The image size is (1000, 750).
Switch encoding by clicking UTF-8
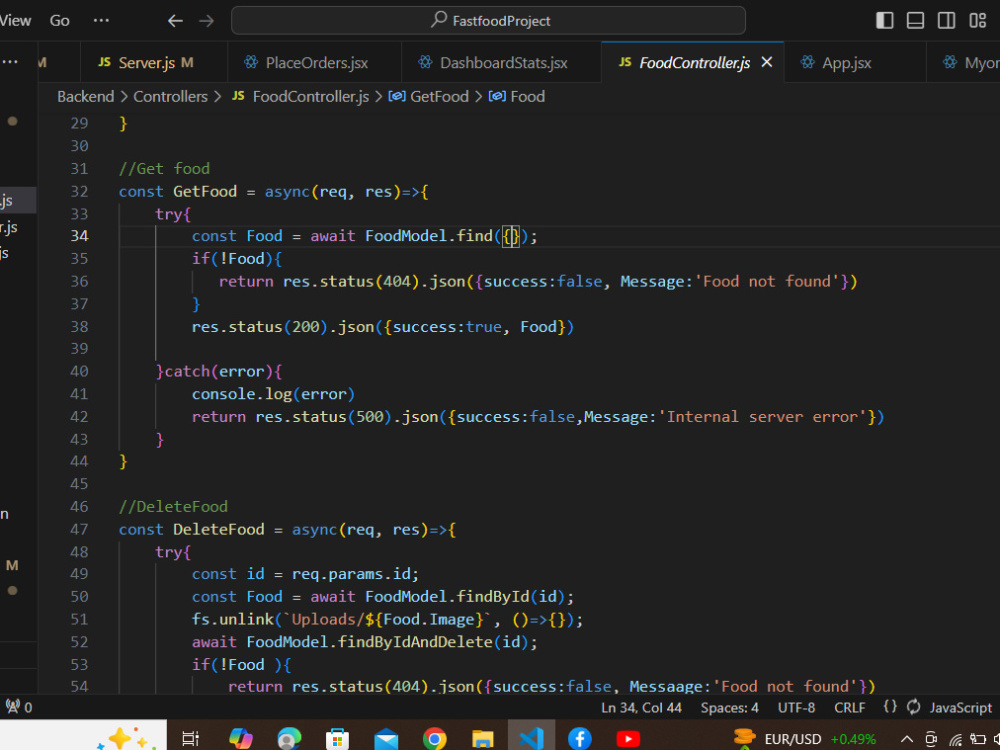click(796, 707)
